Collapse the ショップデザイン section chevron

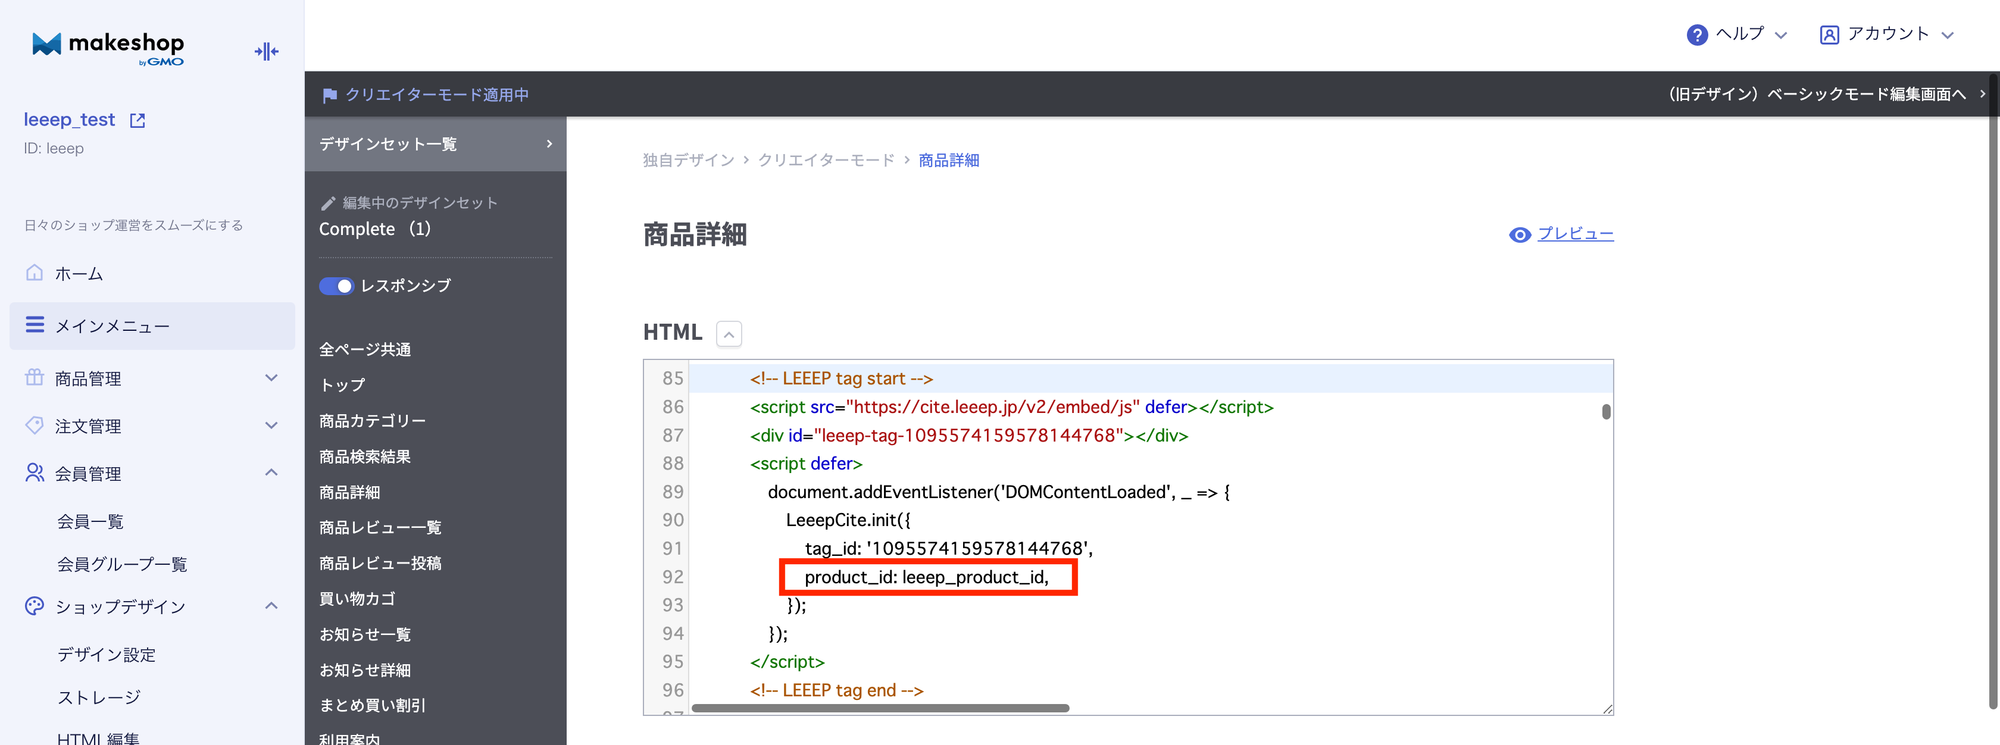[271, 606]
